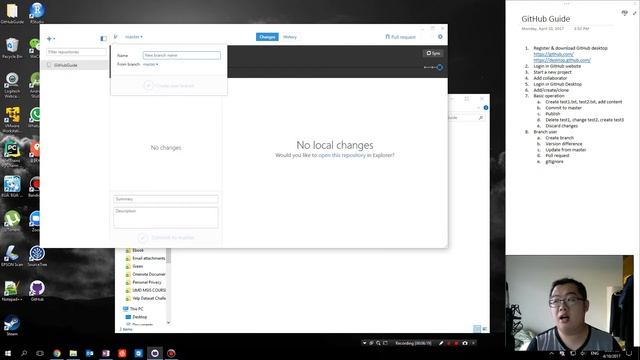Click the Sync button

coord(433,53)
